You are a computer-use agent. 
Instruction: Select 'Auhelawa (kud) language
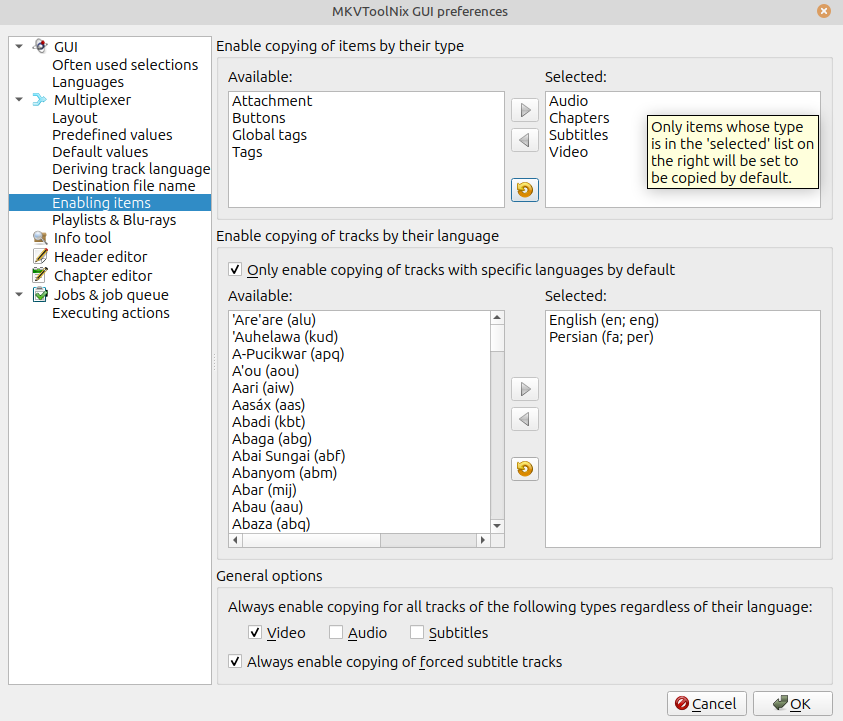pos(285,337)
